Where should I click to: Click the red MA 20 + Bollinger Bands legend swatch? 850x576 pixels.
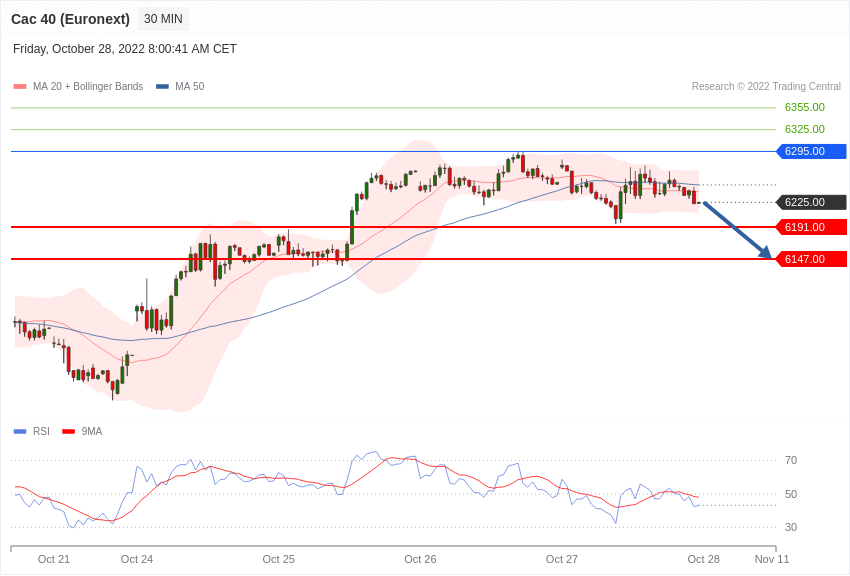point(20,87)
